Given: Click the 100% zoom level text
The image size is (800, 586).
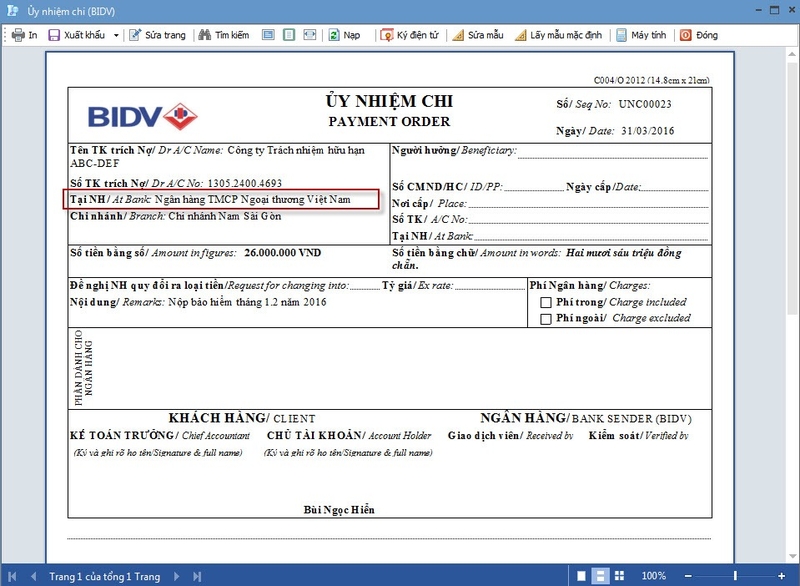Looking at the screenshot, I should [x=654, y=576].
